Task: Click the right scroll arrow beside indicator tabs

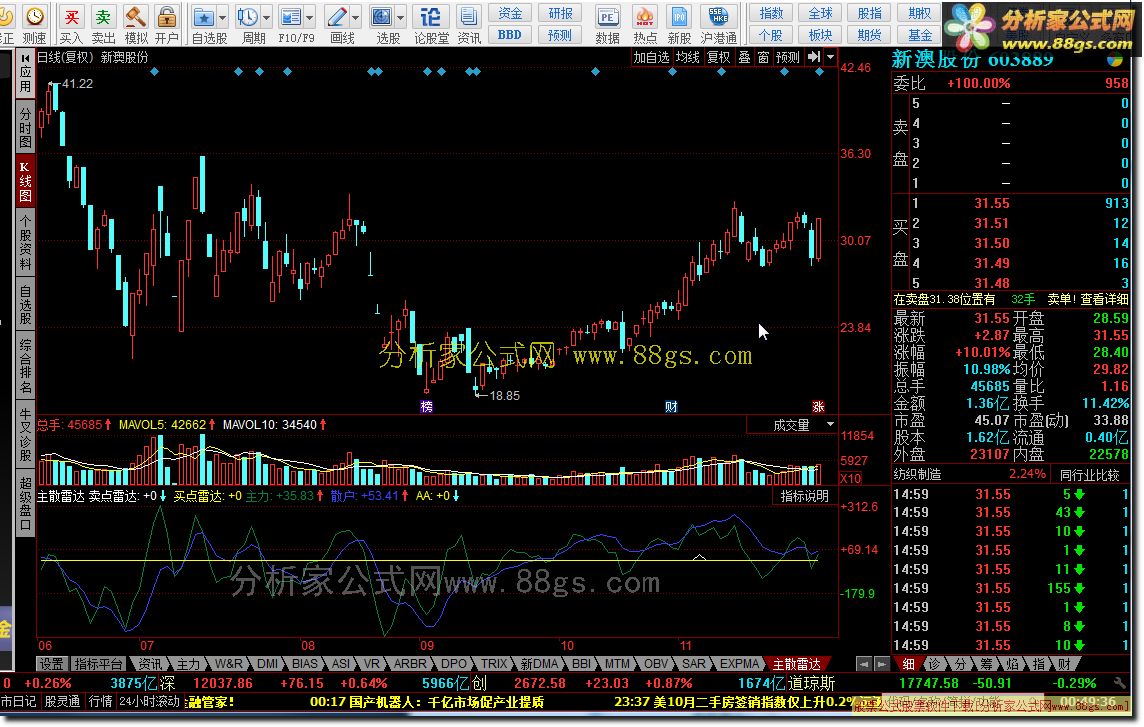Action: tap(881, 664)
